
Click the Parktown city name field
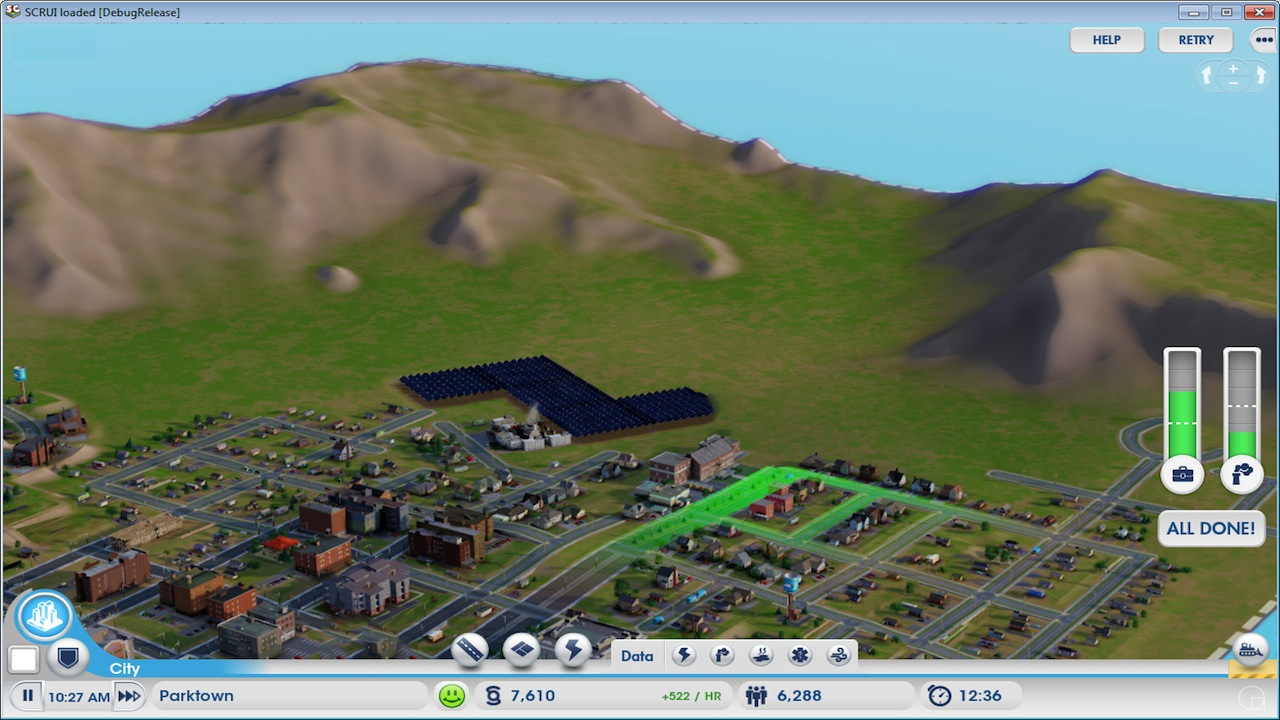pos(288,696)
